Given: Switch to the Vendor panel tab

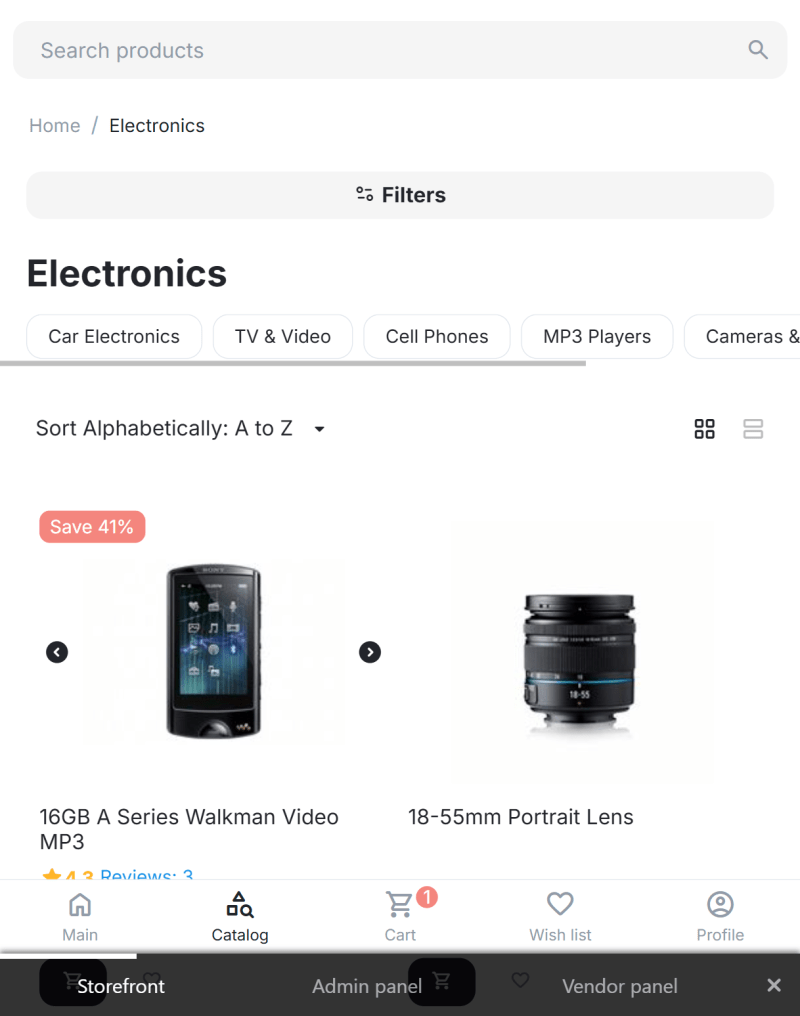Looking at the screenshot, I should [x=620, y=987].
